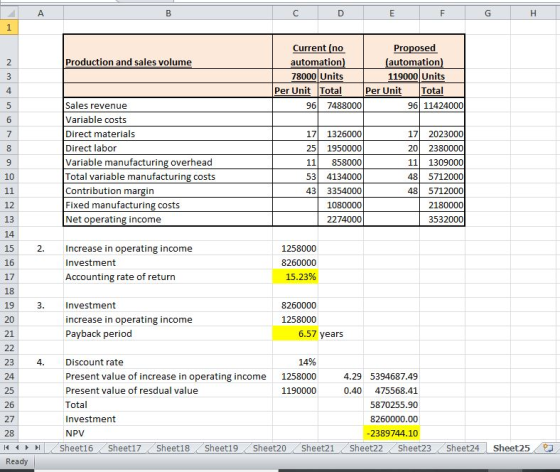Select highlighted -2389744.10 NPV cell
The width and height of the screenshot is (560, 472).
391,433
